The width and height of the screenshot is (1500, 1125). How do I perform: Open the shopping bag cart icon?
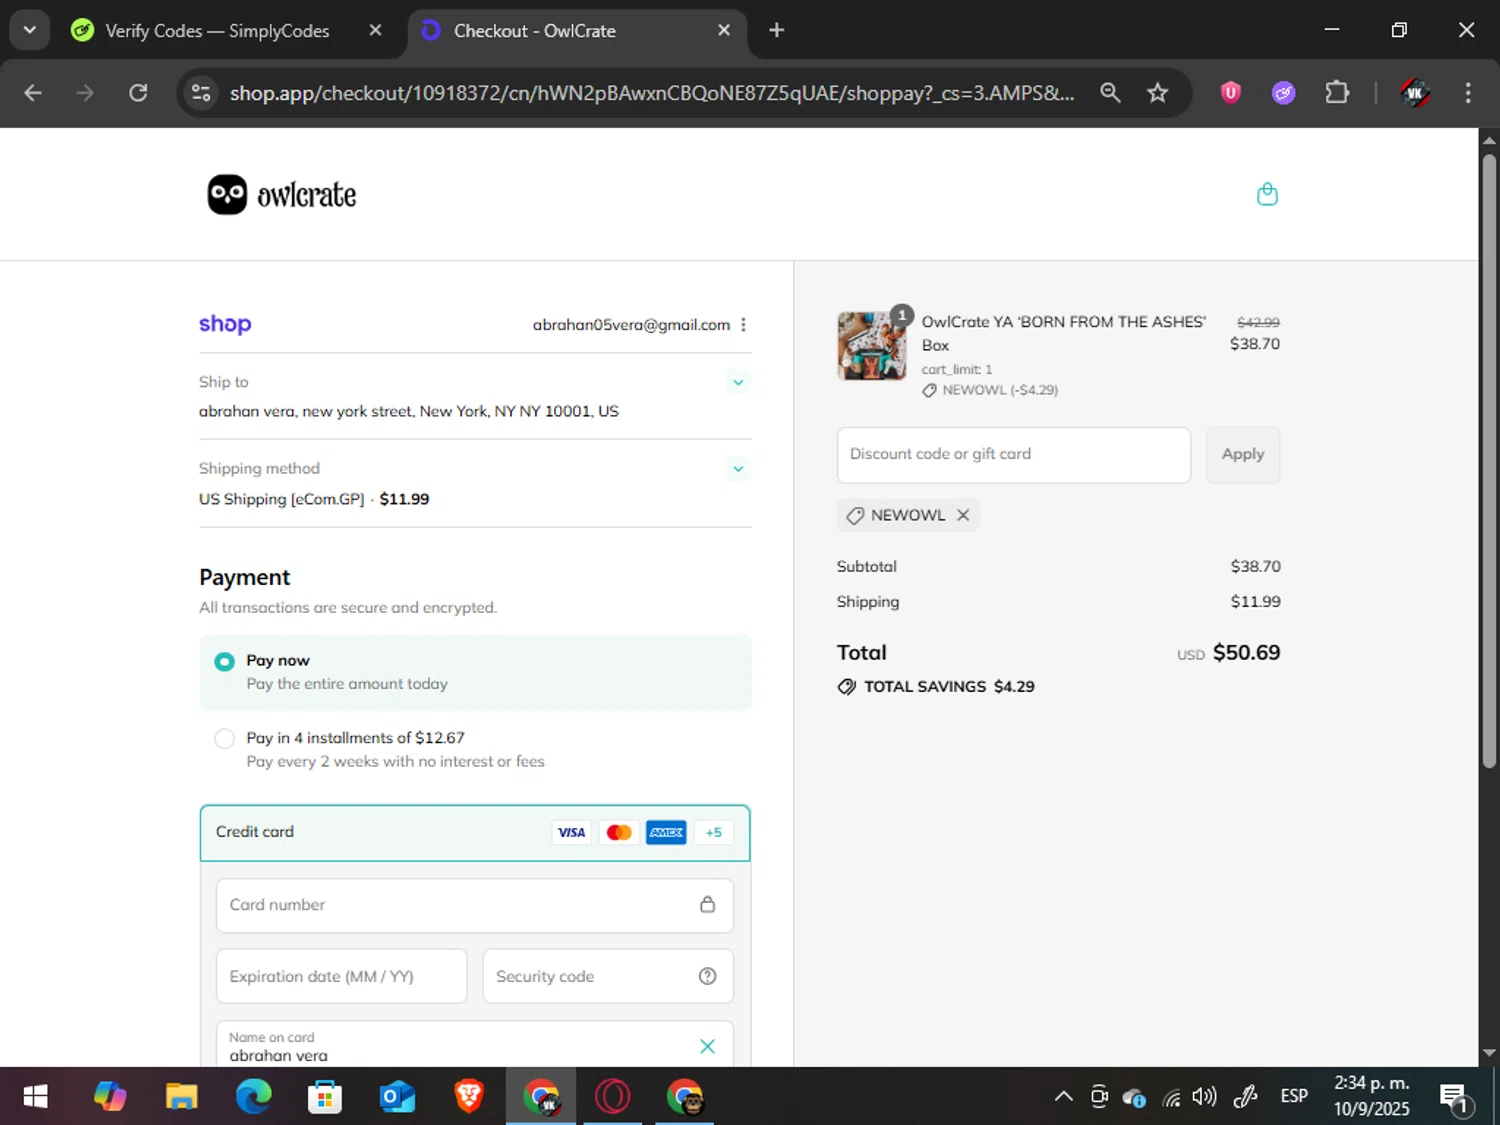point(1267,194)
